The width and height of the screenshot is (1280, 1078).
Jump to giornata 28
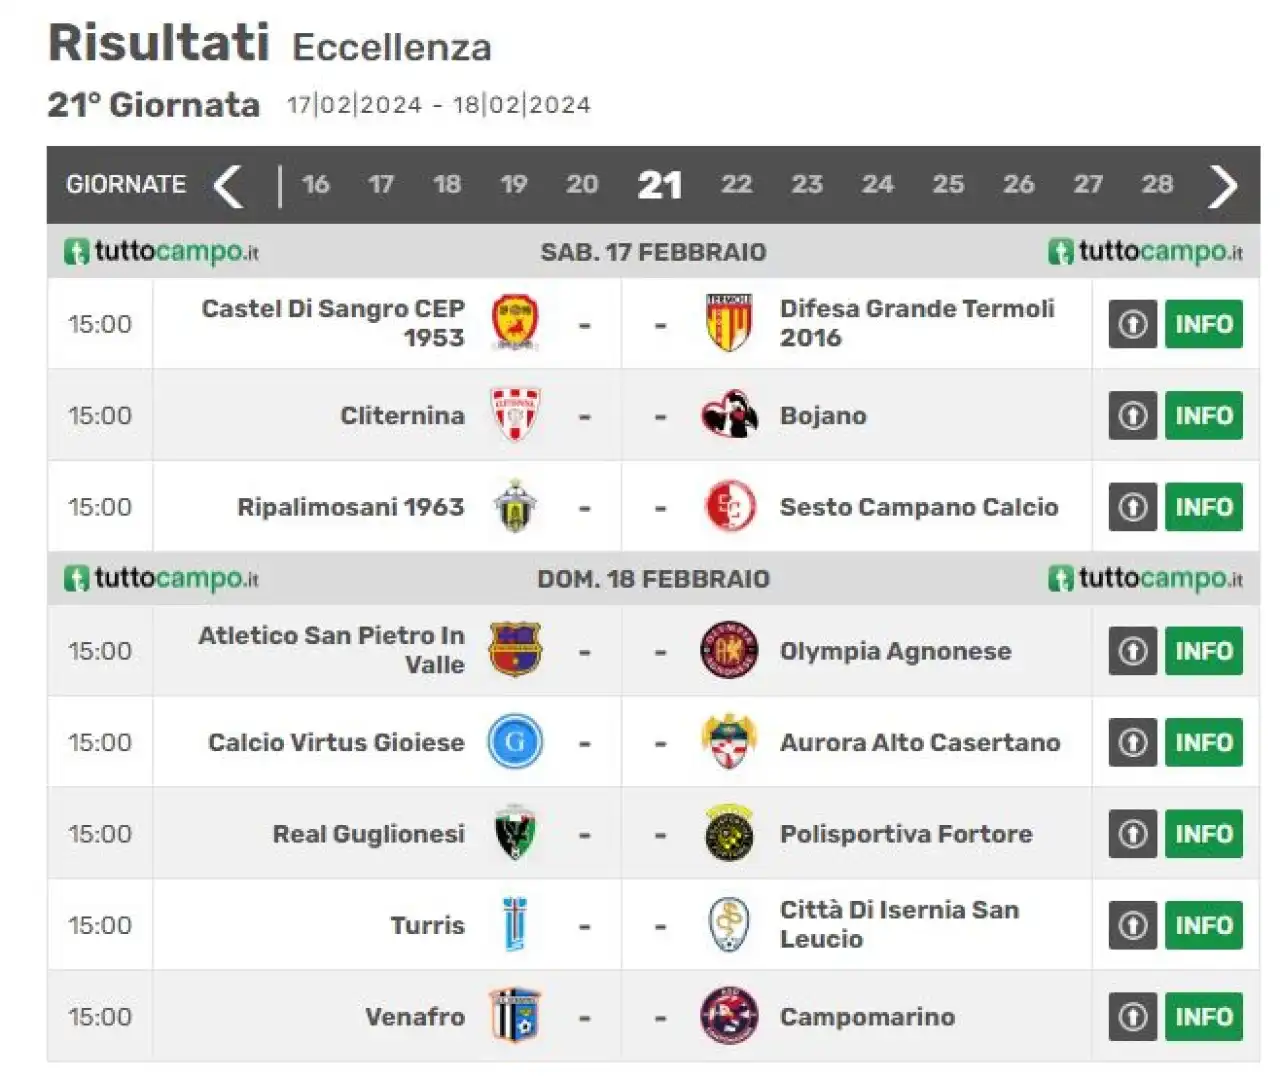click(1157, 184)
